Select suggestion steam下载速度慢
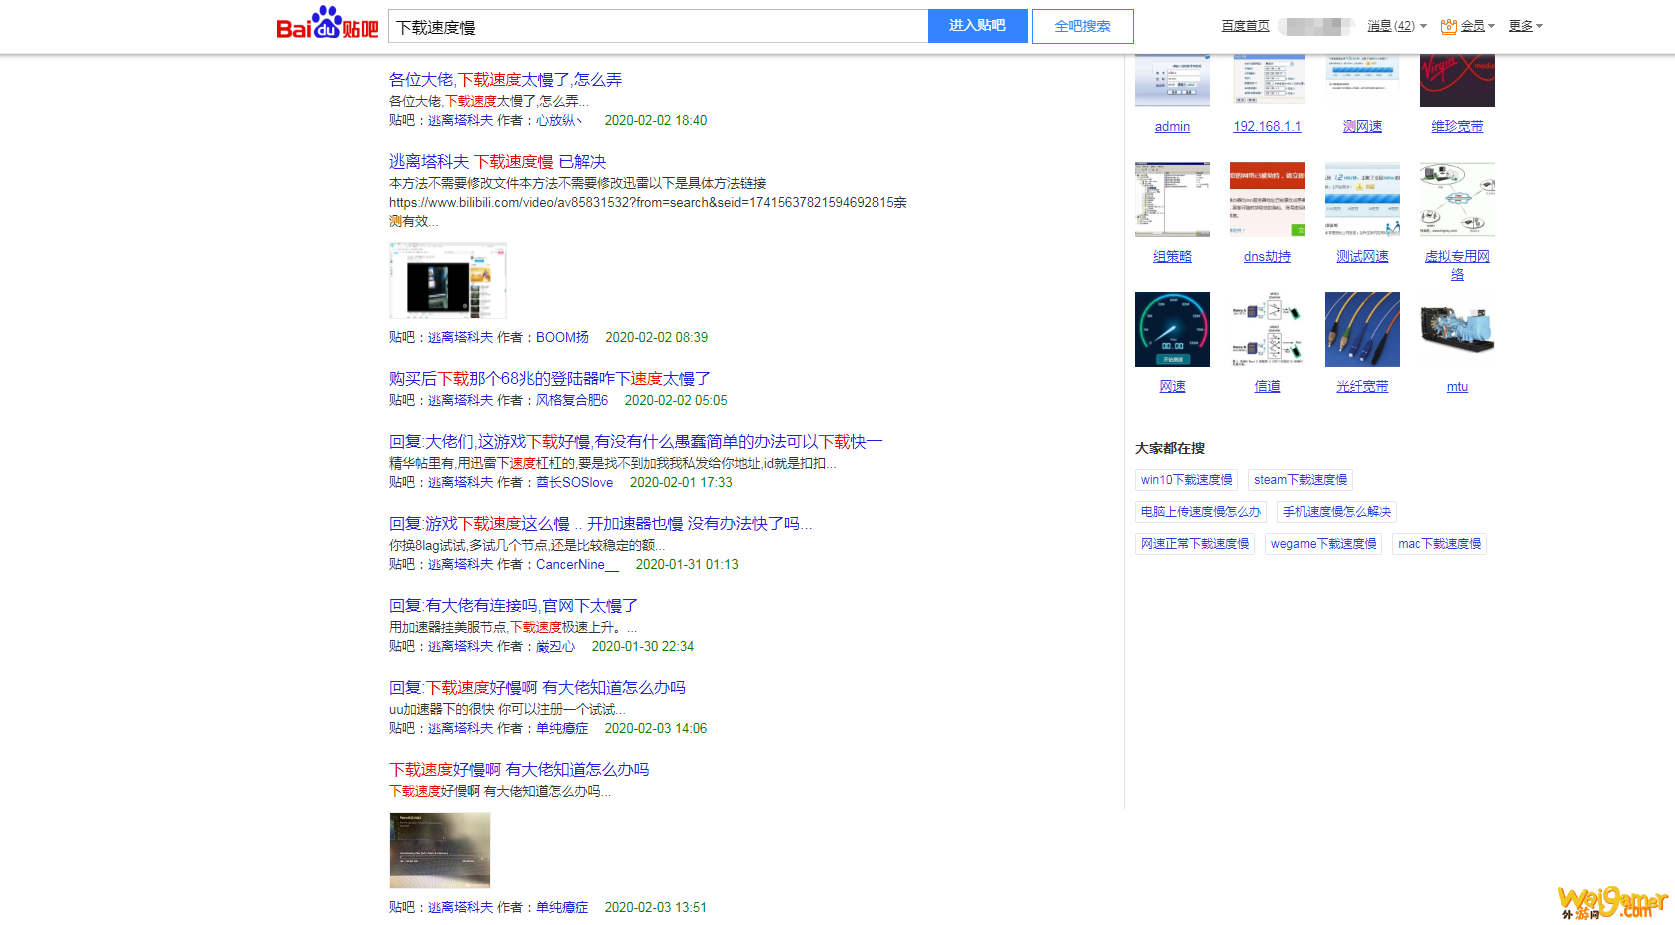 pos(1300,480)
